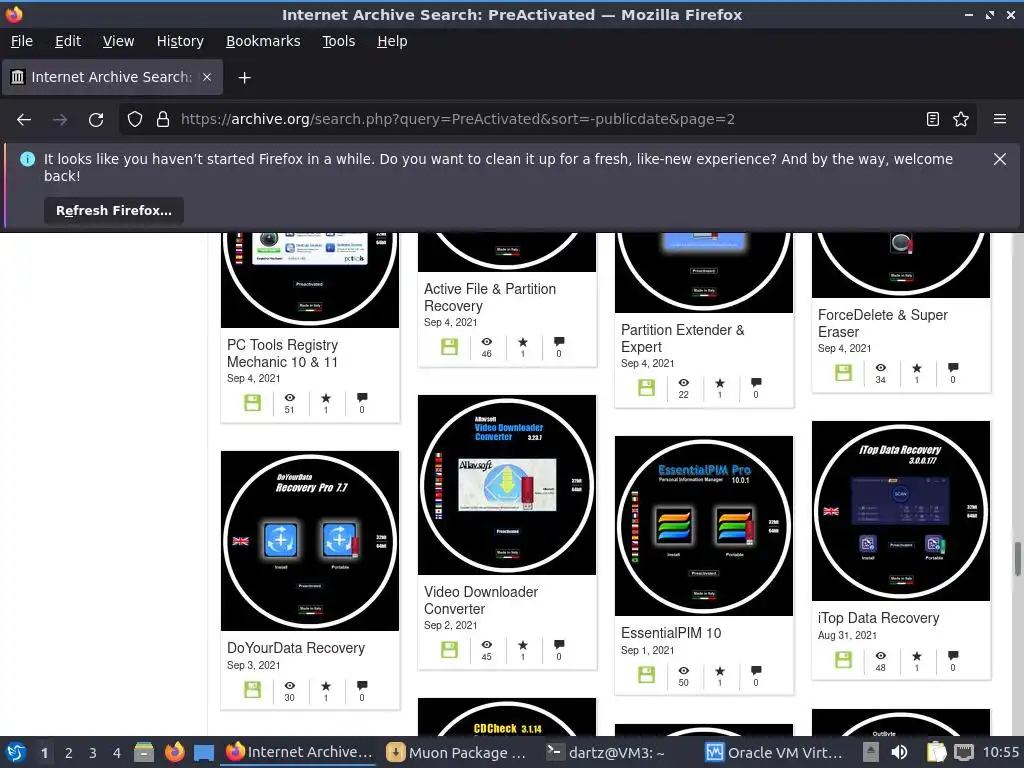1024x768 pixels.
Task: Open the system start menu icon
Action: [16, 753]
